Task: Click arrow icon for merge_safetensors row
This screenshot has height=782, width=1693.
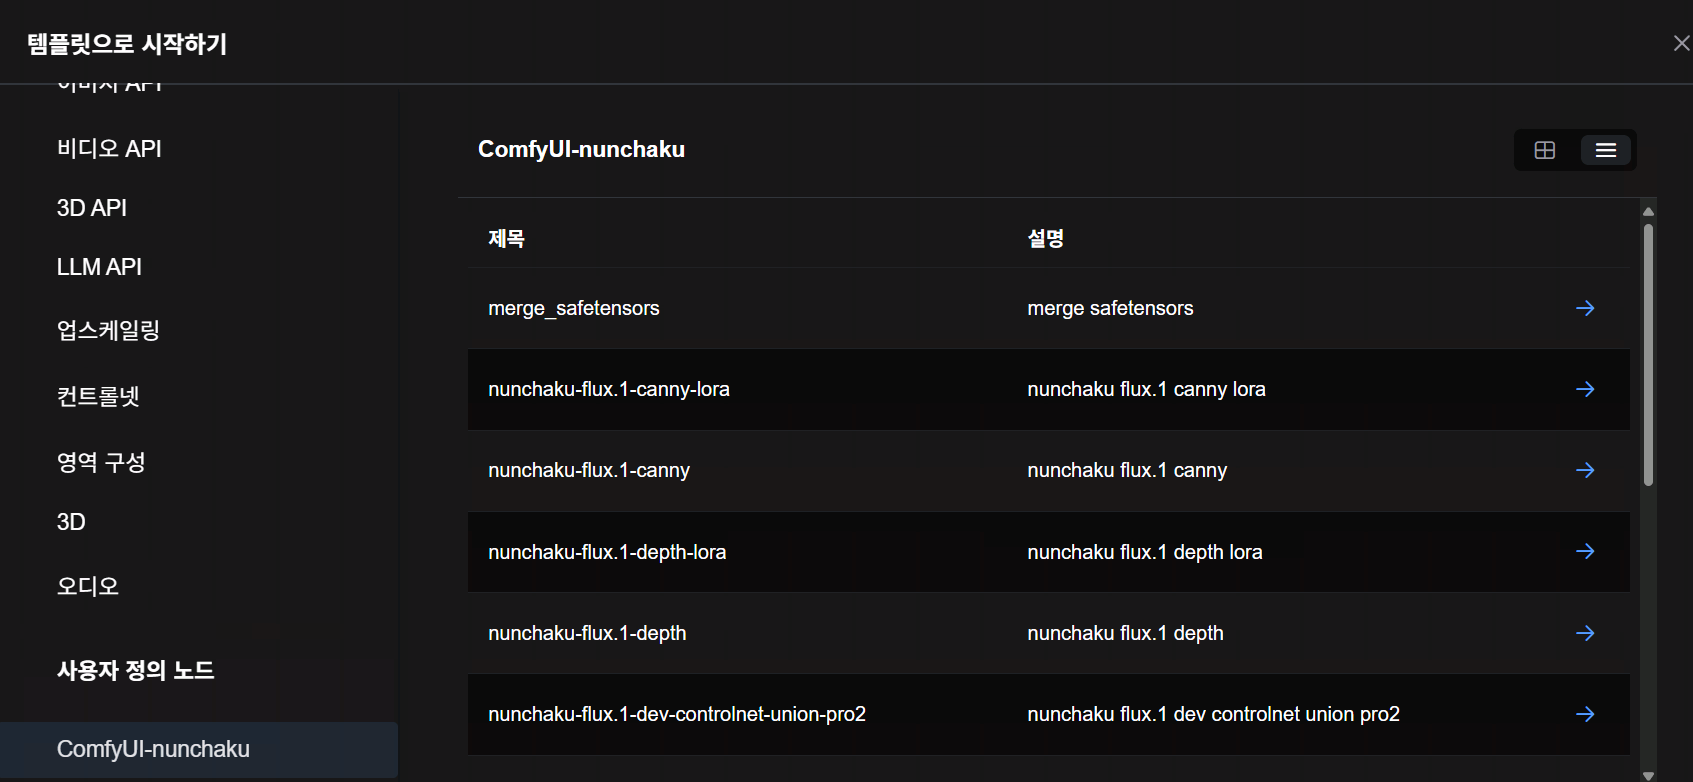Action: click(1585, 308)
